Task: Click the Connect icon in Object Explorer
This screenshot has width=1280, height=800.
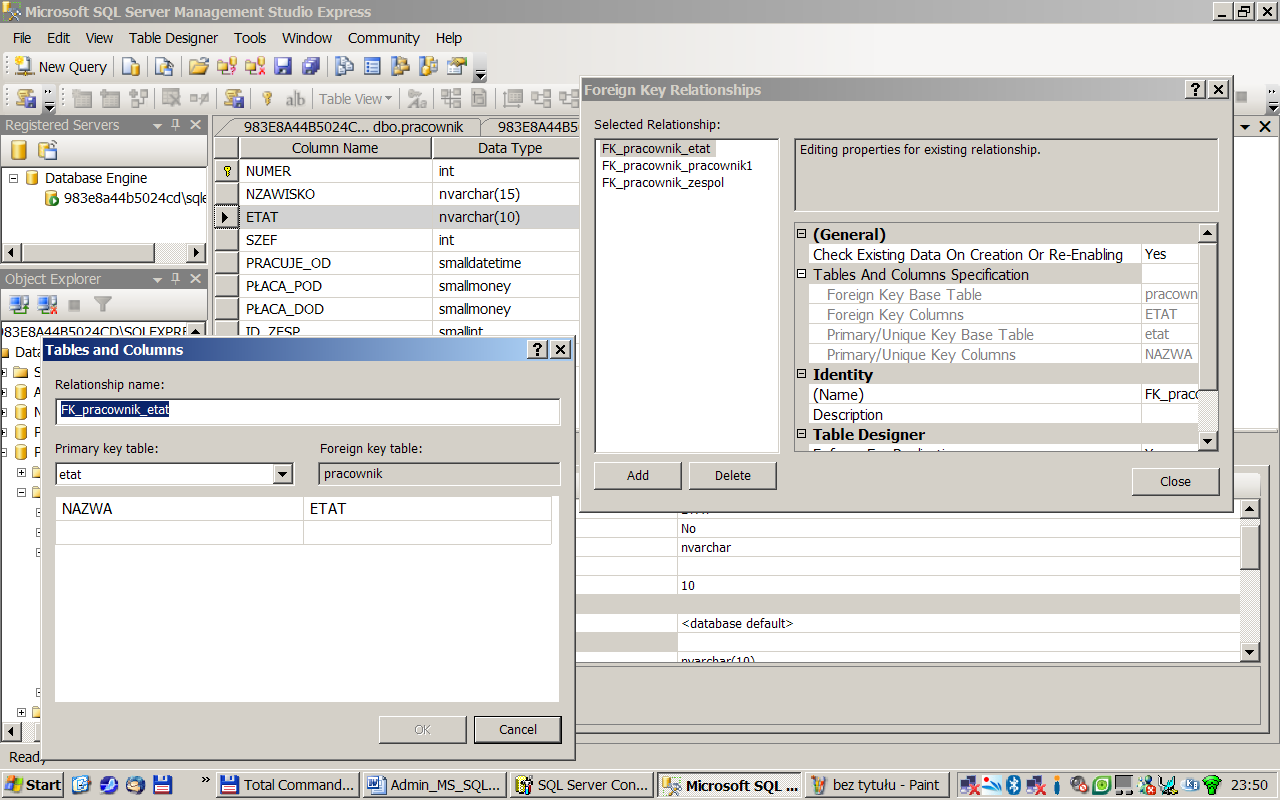Action: (18, 304)
